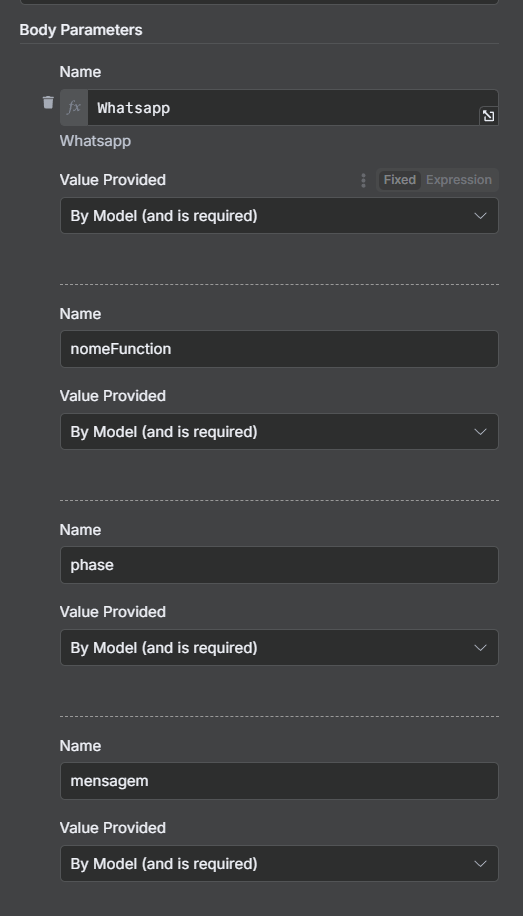Image resolution: width=523 pixels, height=916 pixels.
Task: Open Value Provided dropdown for nomeFunction
Action: (x=279, y=432)
